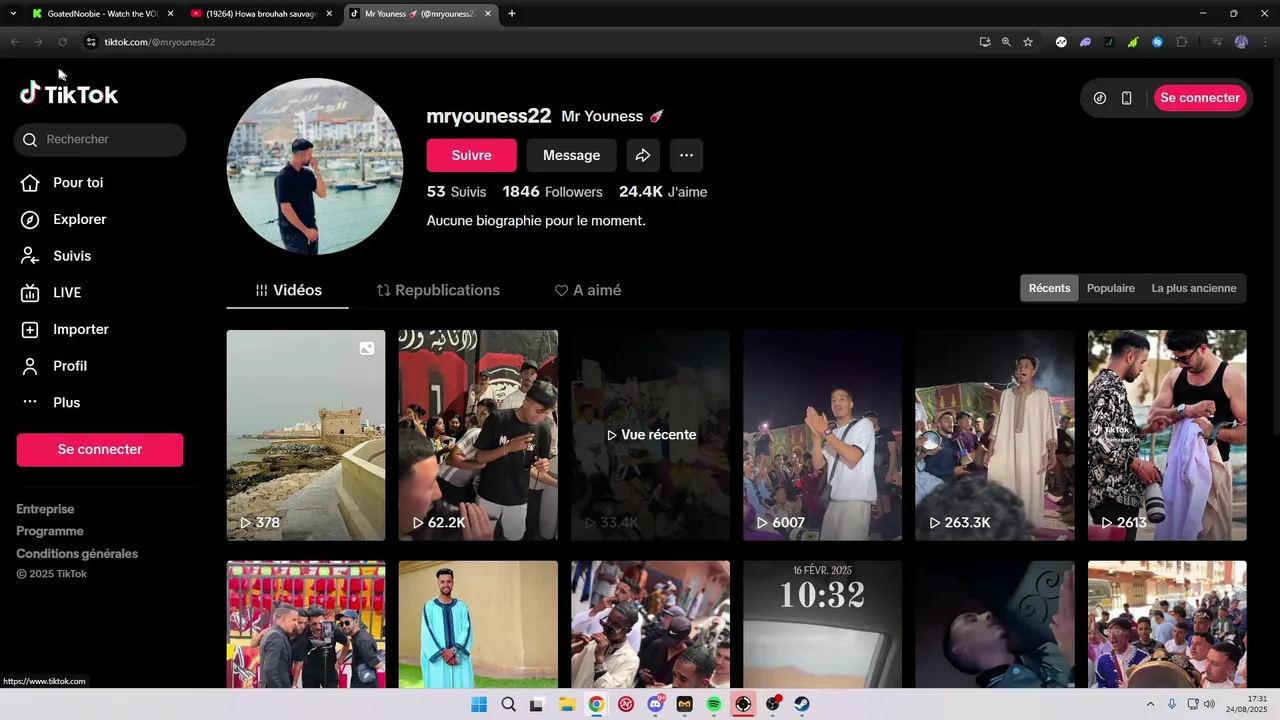This screenshot has width=1280, height=720.
Task: Click the Shazam extension icon
Action: point(1157,42)
